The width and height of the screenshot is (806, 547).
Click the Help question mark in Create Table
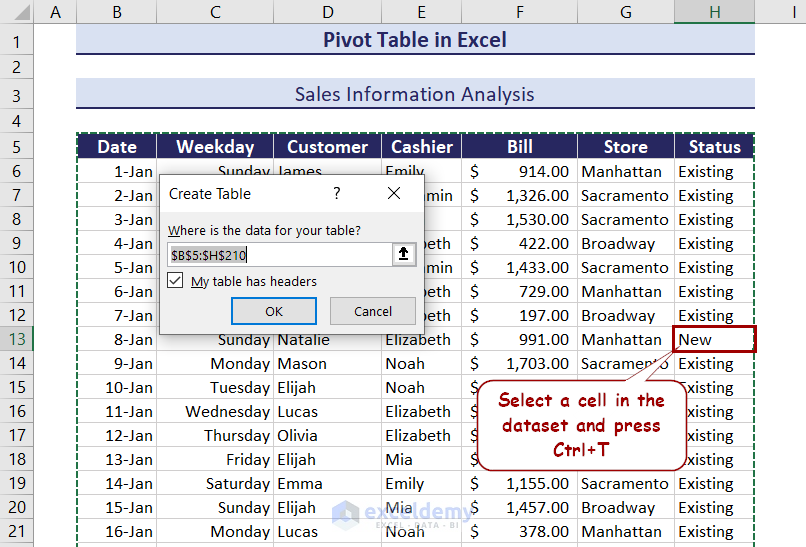337,193
